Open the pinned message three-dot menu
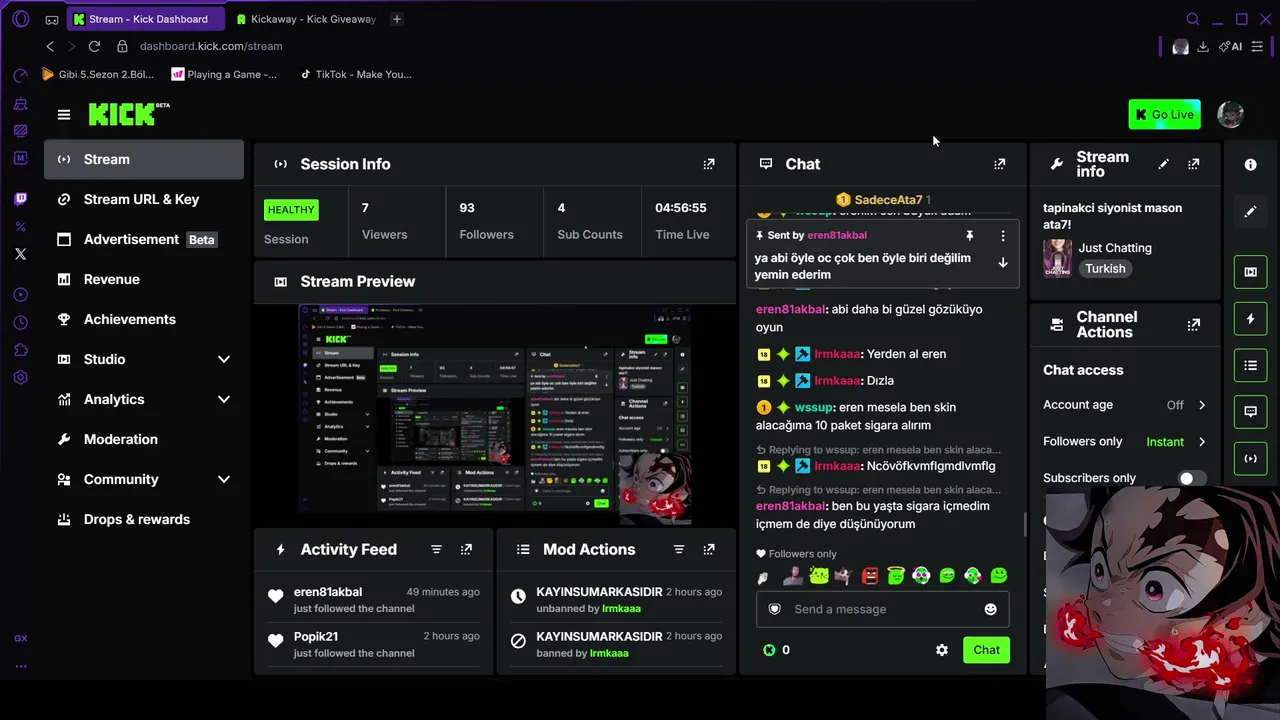The image size is (1280, 720). (x=1003, y=236)
